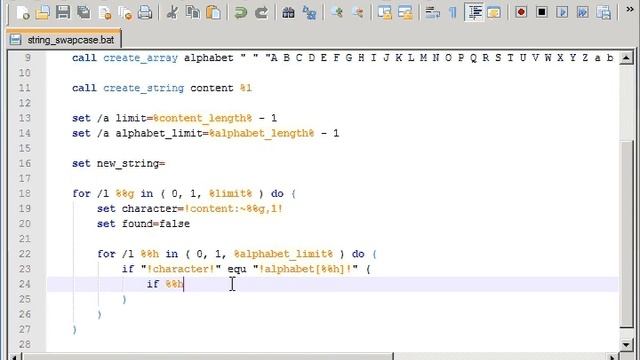The image size is (640, 360).
Task: Toggle show all characters pilcrow
Action: click(453, 13)
